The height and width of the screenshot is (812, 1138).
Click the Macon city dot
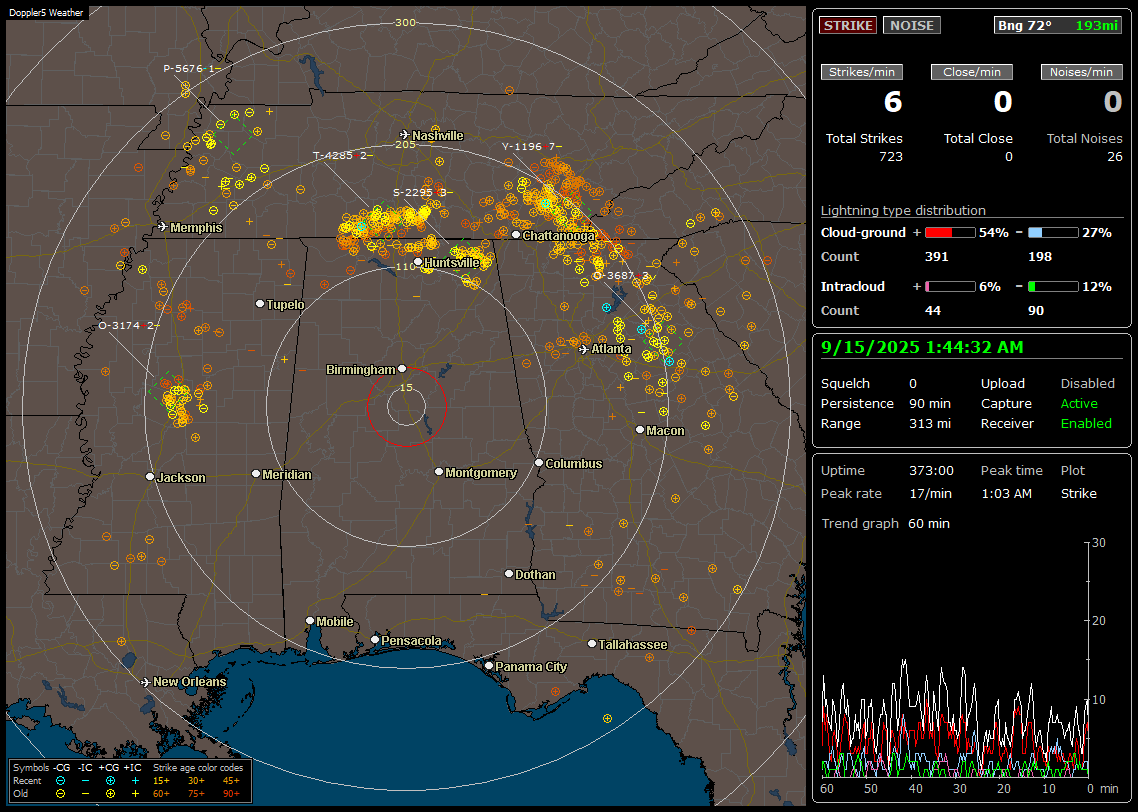[x=639, y=430]
